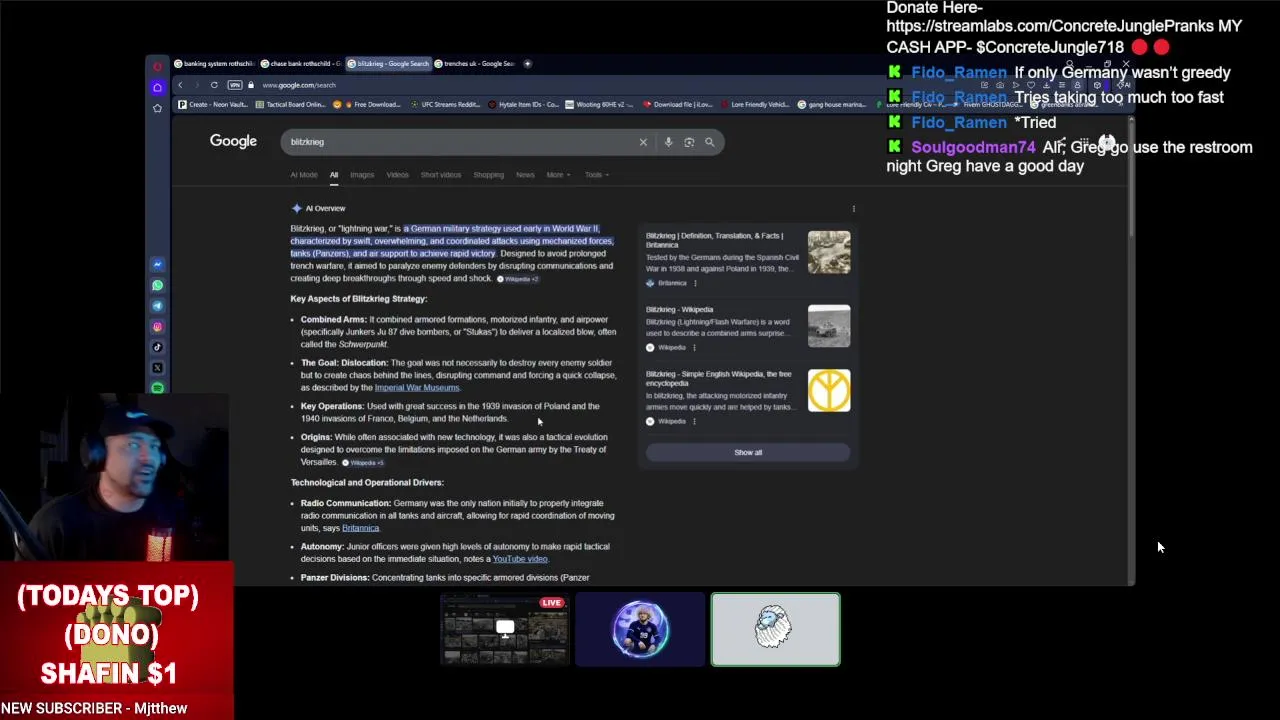
Task: Clear the search box with the X icon
Action: click(643, 142)
